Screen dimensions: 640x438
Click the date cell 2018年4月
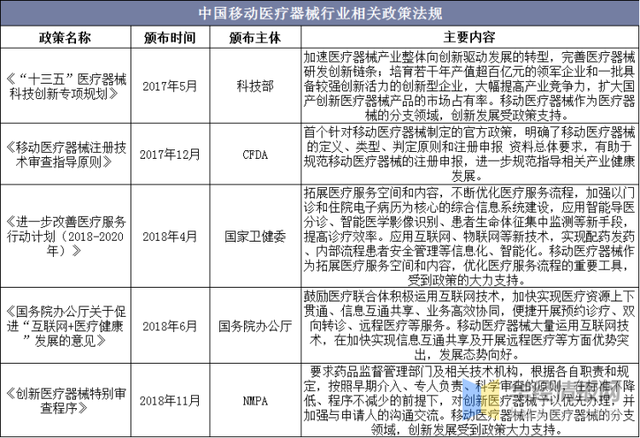click(x=170, y=236)
